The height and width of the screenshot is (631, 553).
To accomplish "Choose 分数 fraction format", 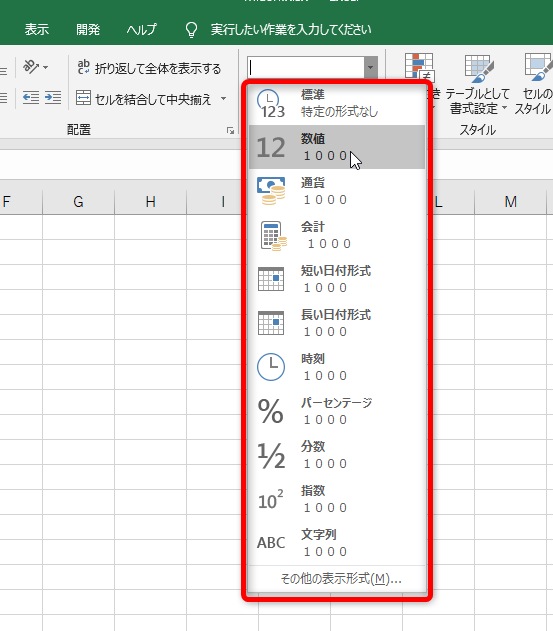I will [337, 455].
